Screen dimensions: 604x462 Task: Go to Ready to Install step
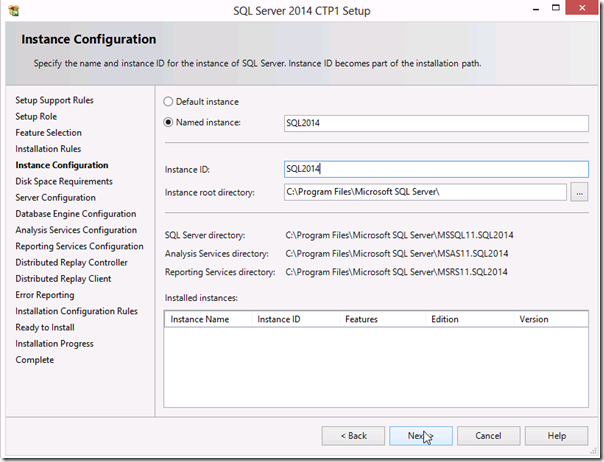click(x=45, y=328)
